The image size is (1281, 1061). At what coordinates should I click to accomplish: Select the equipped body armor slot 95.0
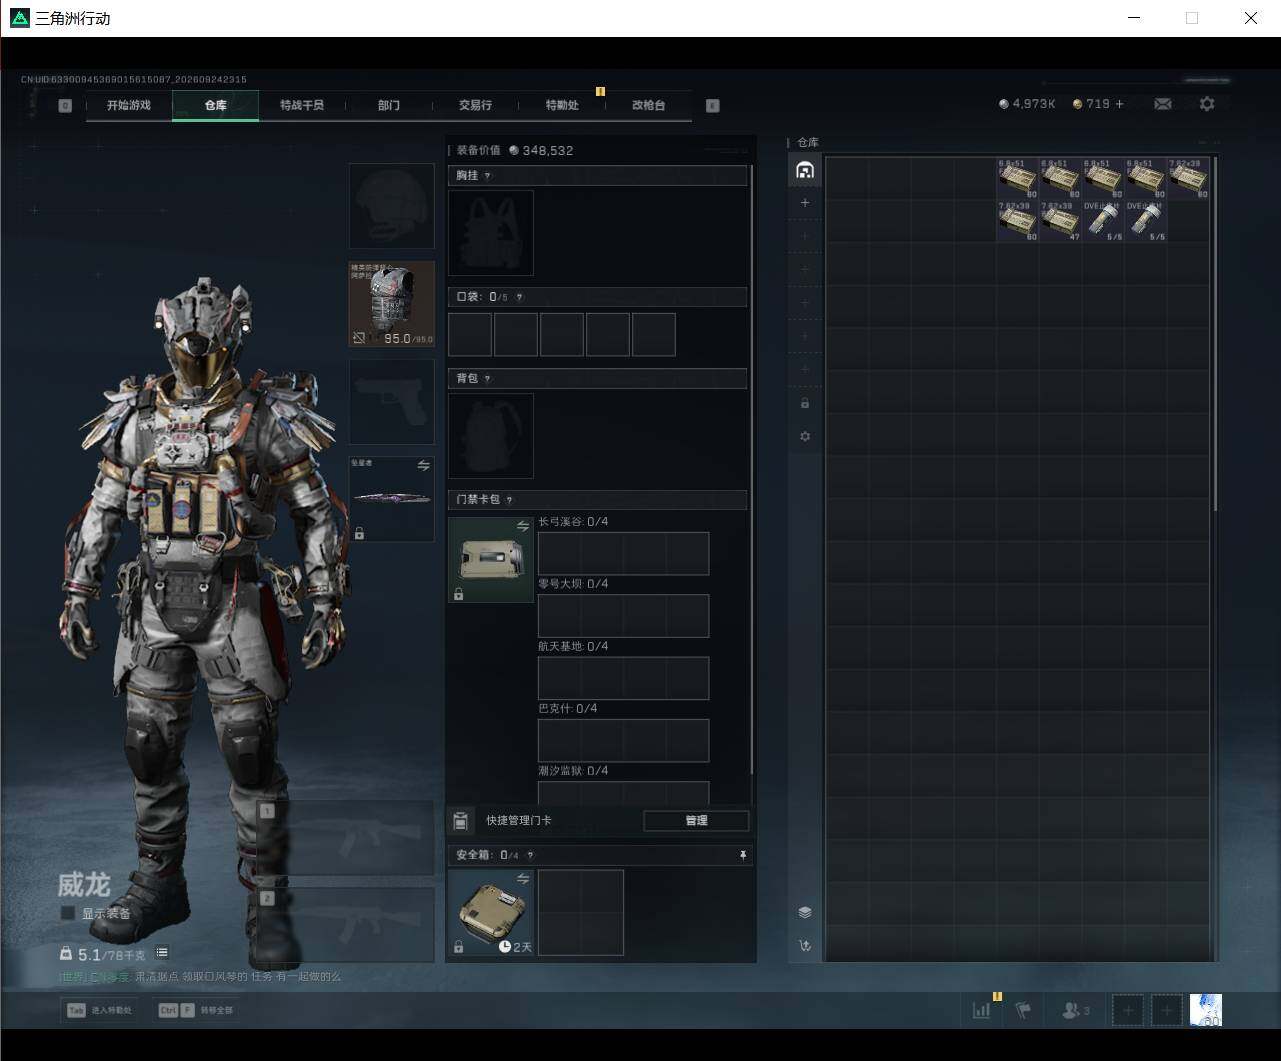[392, 304]
